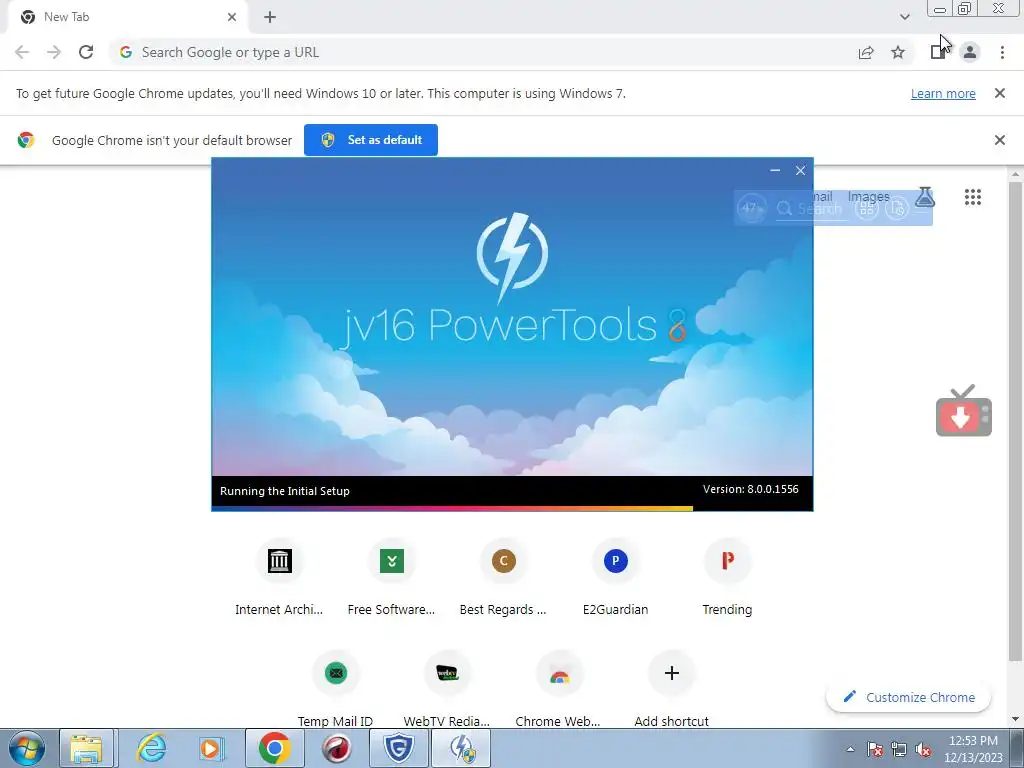Click Customize Chrome button

pos(908,697)
